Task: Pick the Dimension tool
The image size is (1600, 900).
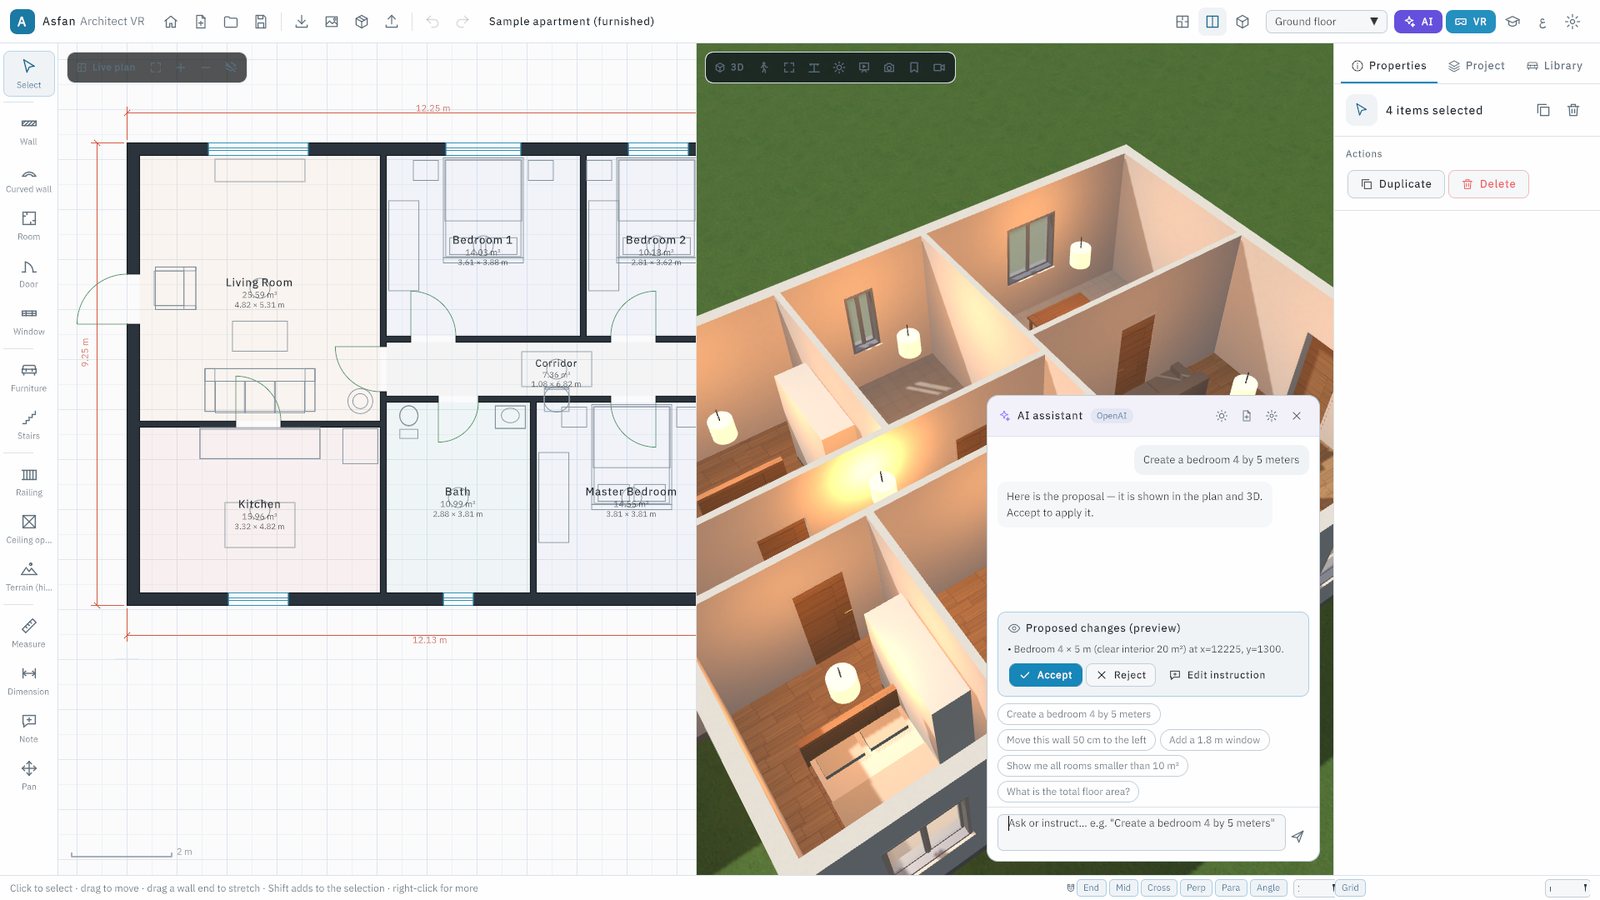Action: tap(29, 681)
